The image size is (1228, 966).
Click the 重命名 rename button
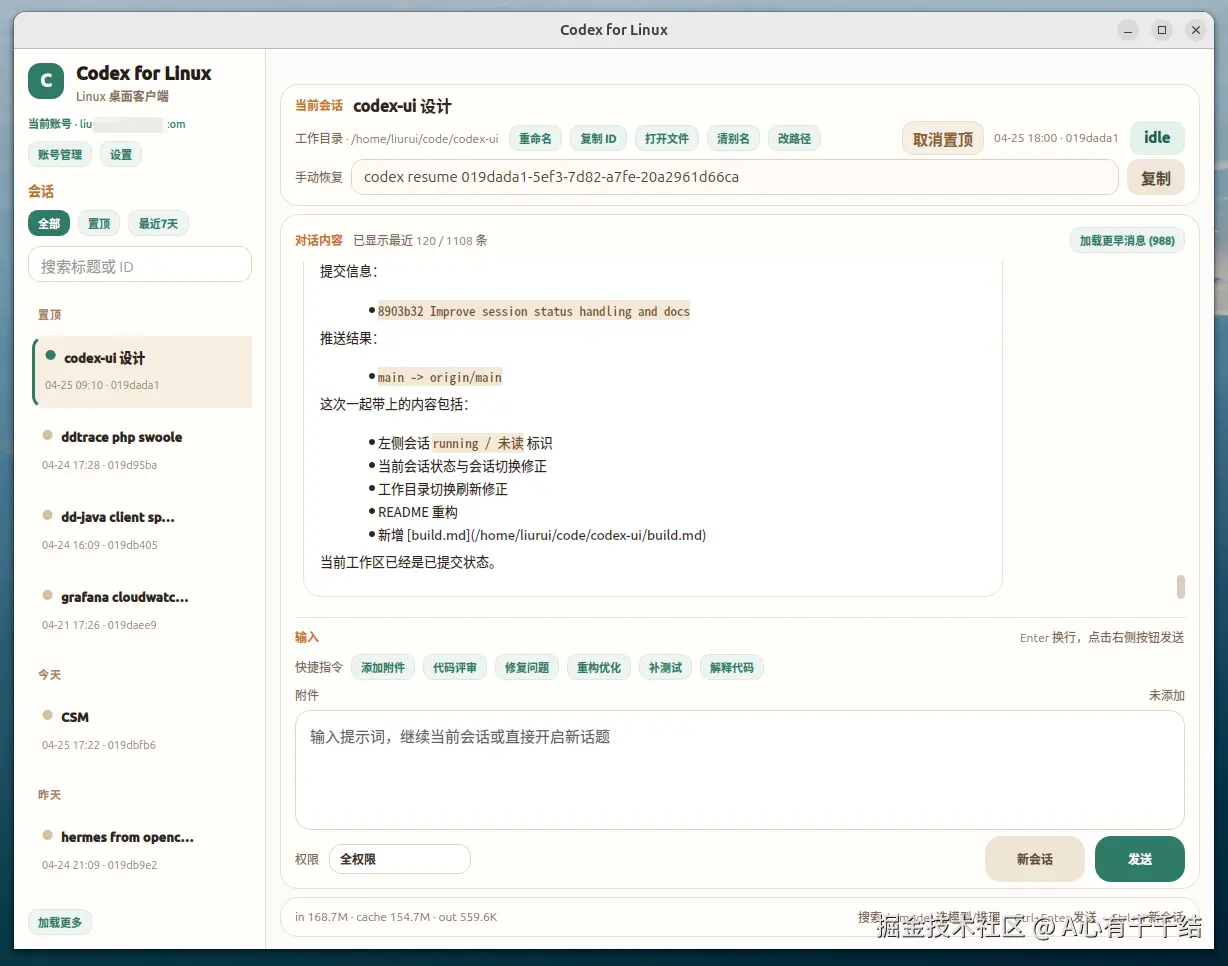[x=535, y=139]
